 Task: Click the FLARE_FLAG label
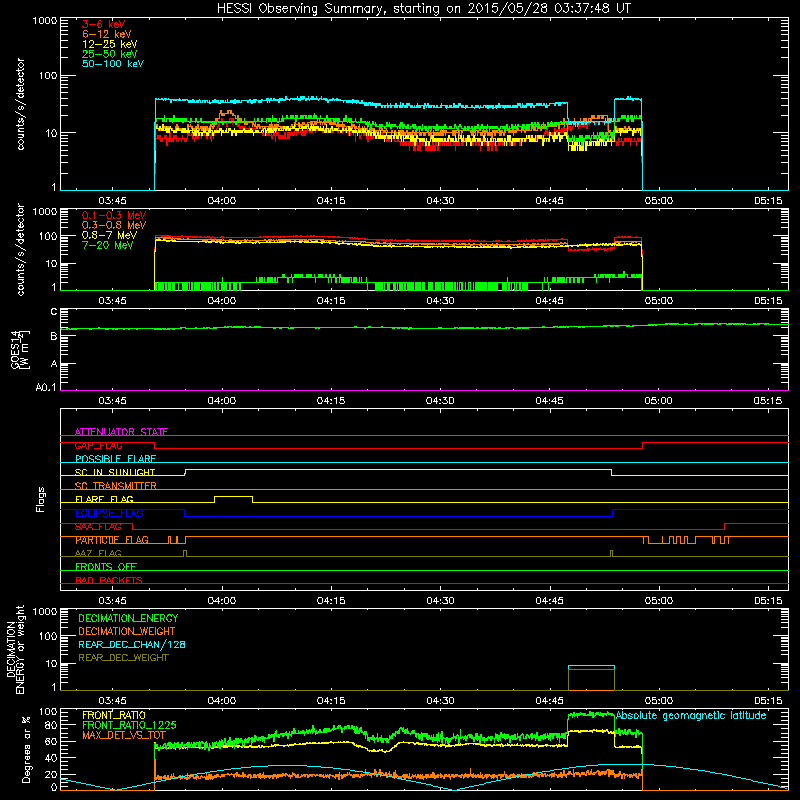tap(104, 499)
